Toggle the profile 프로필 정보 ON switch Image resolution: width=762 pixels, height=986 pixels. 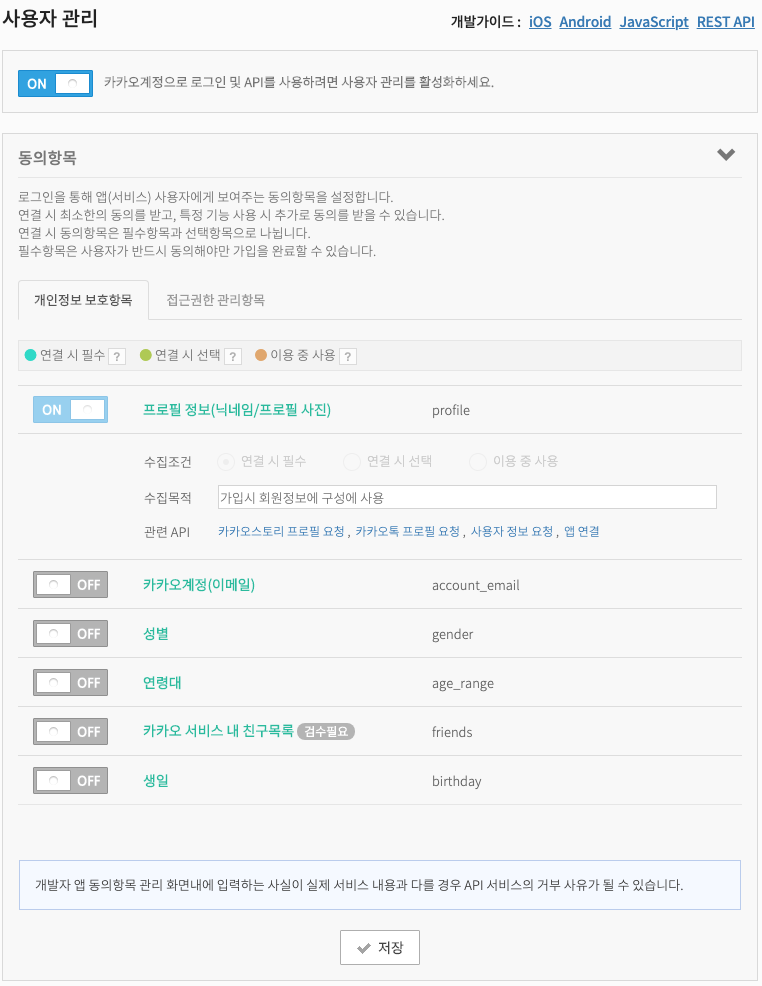[x=70, y=409]
